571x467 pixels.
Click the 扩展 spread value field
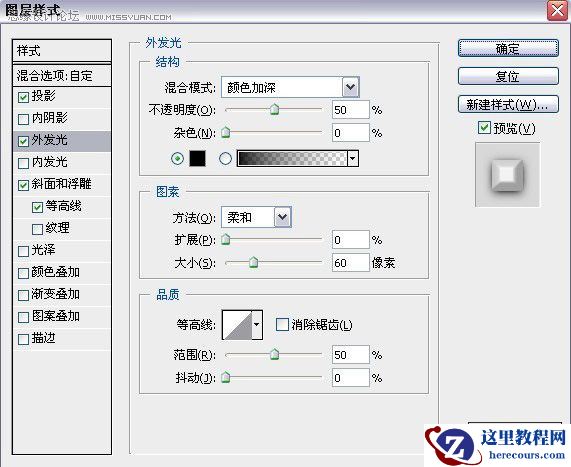coord(351,240)
